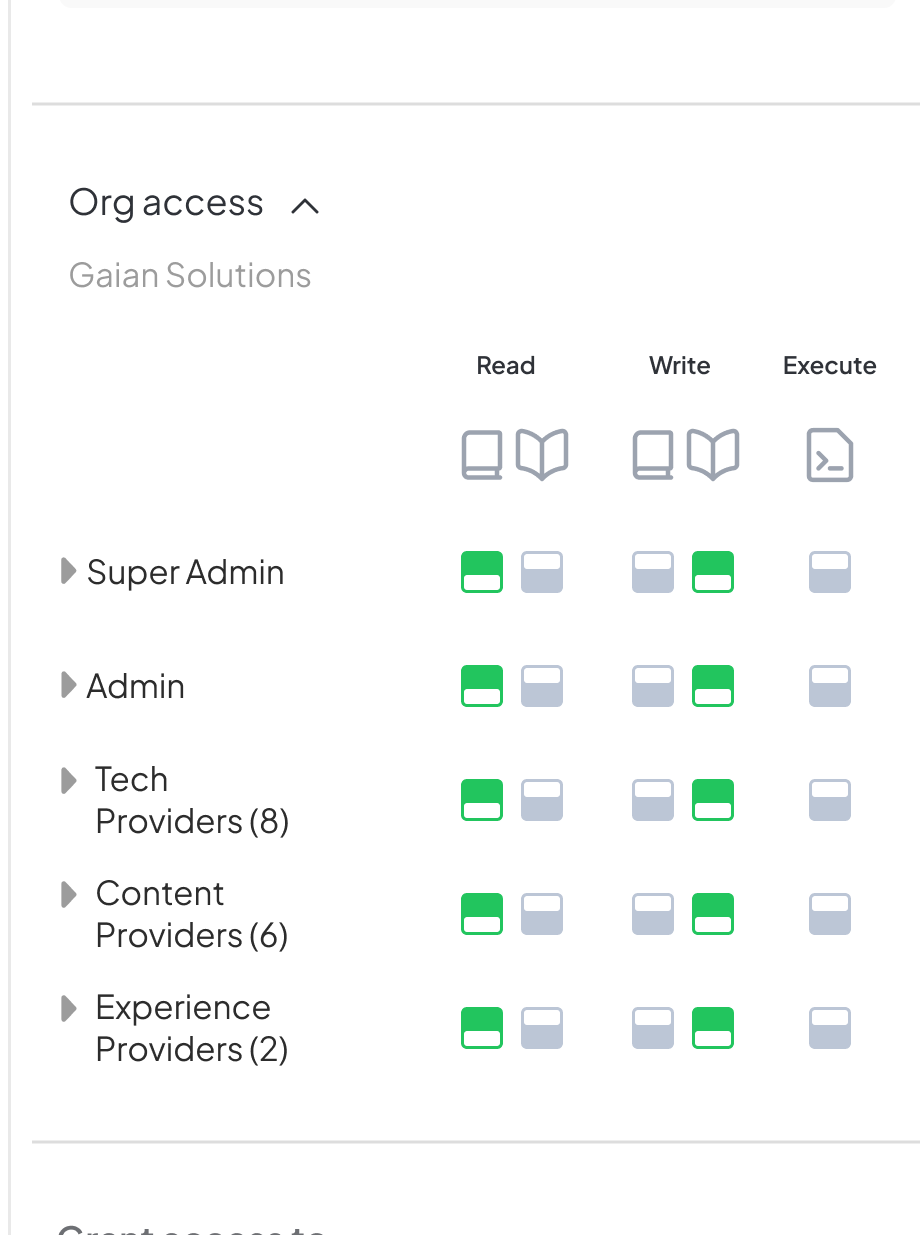Image resolution: width=921 pixels, height=1235 pixels.
Task: Click the Gaian Solutions organization label
Action: [190, 275]
